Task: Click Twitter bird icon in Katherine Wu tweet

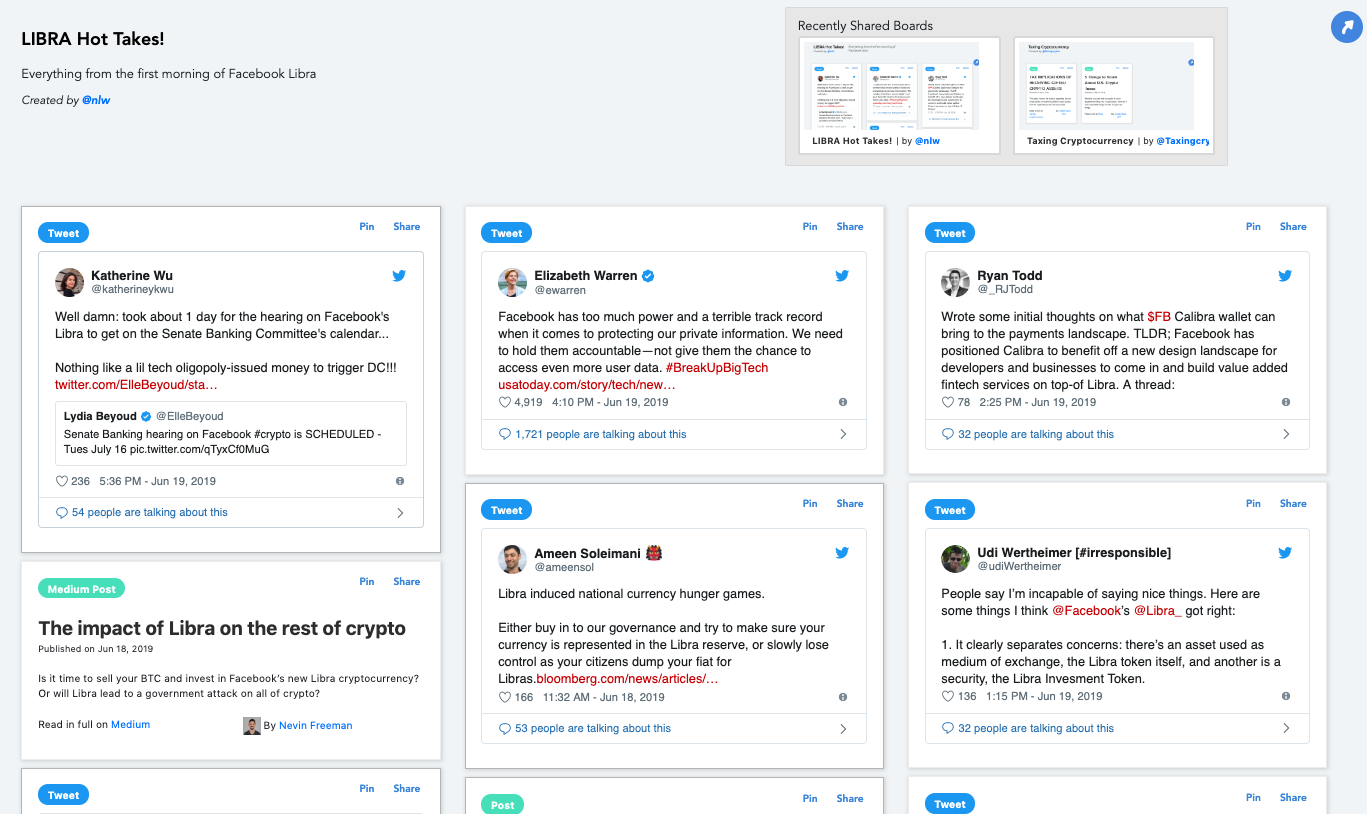Action: click(399, 276)
